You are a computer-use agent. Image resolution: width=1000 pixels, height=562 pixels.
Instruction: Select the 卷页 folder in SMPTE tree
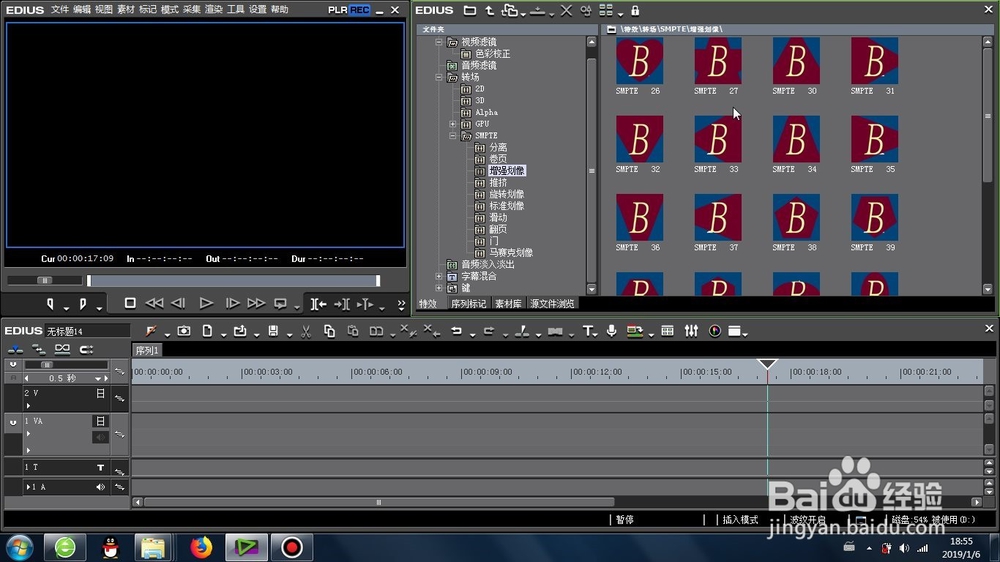coord(498,159)
